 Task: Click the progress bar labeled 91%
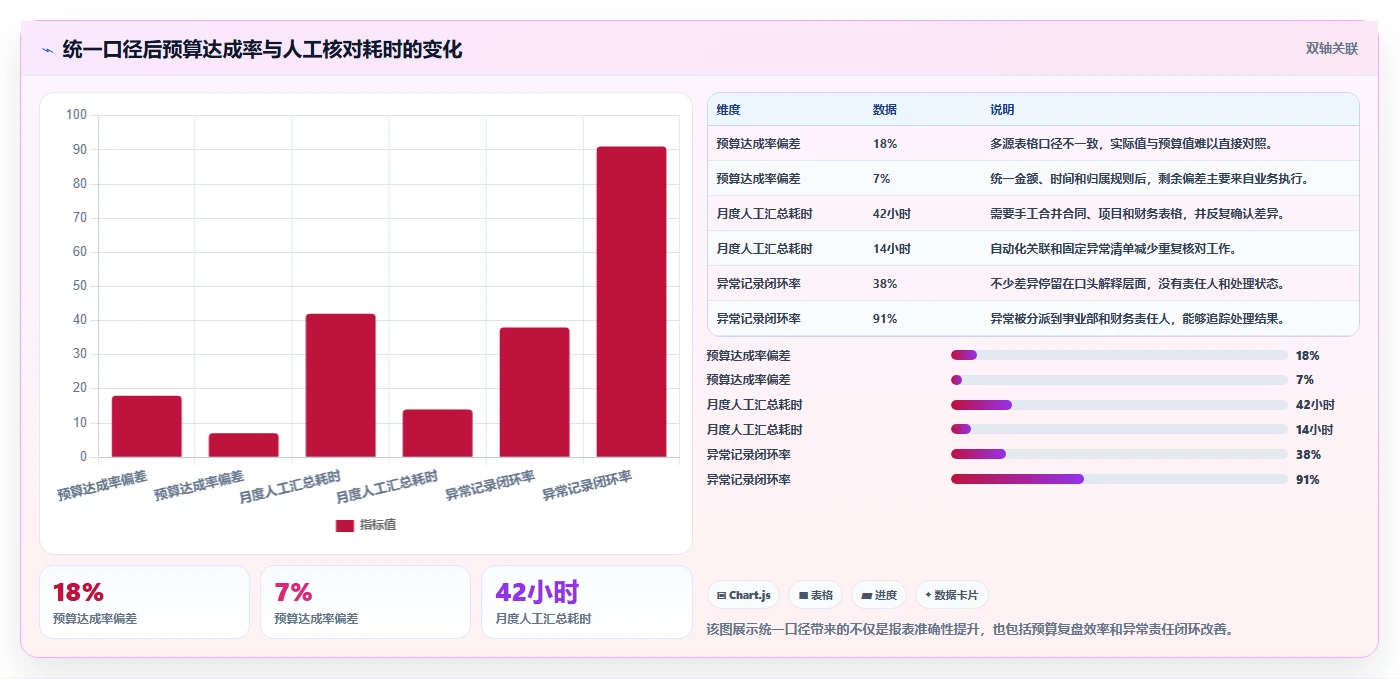point(1119,479)
